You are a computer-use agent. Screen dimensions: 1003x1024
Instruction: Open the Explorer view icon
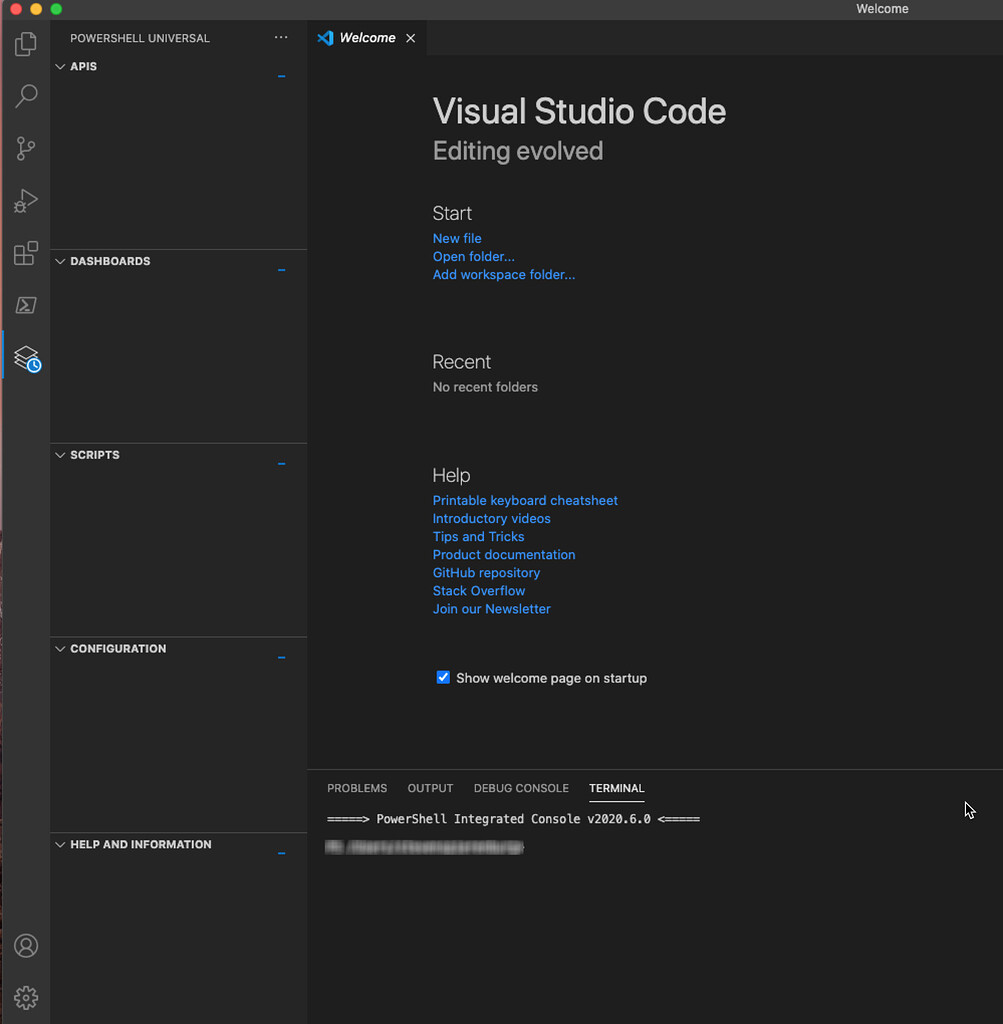coord(25,43)
